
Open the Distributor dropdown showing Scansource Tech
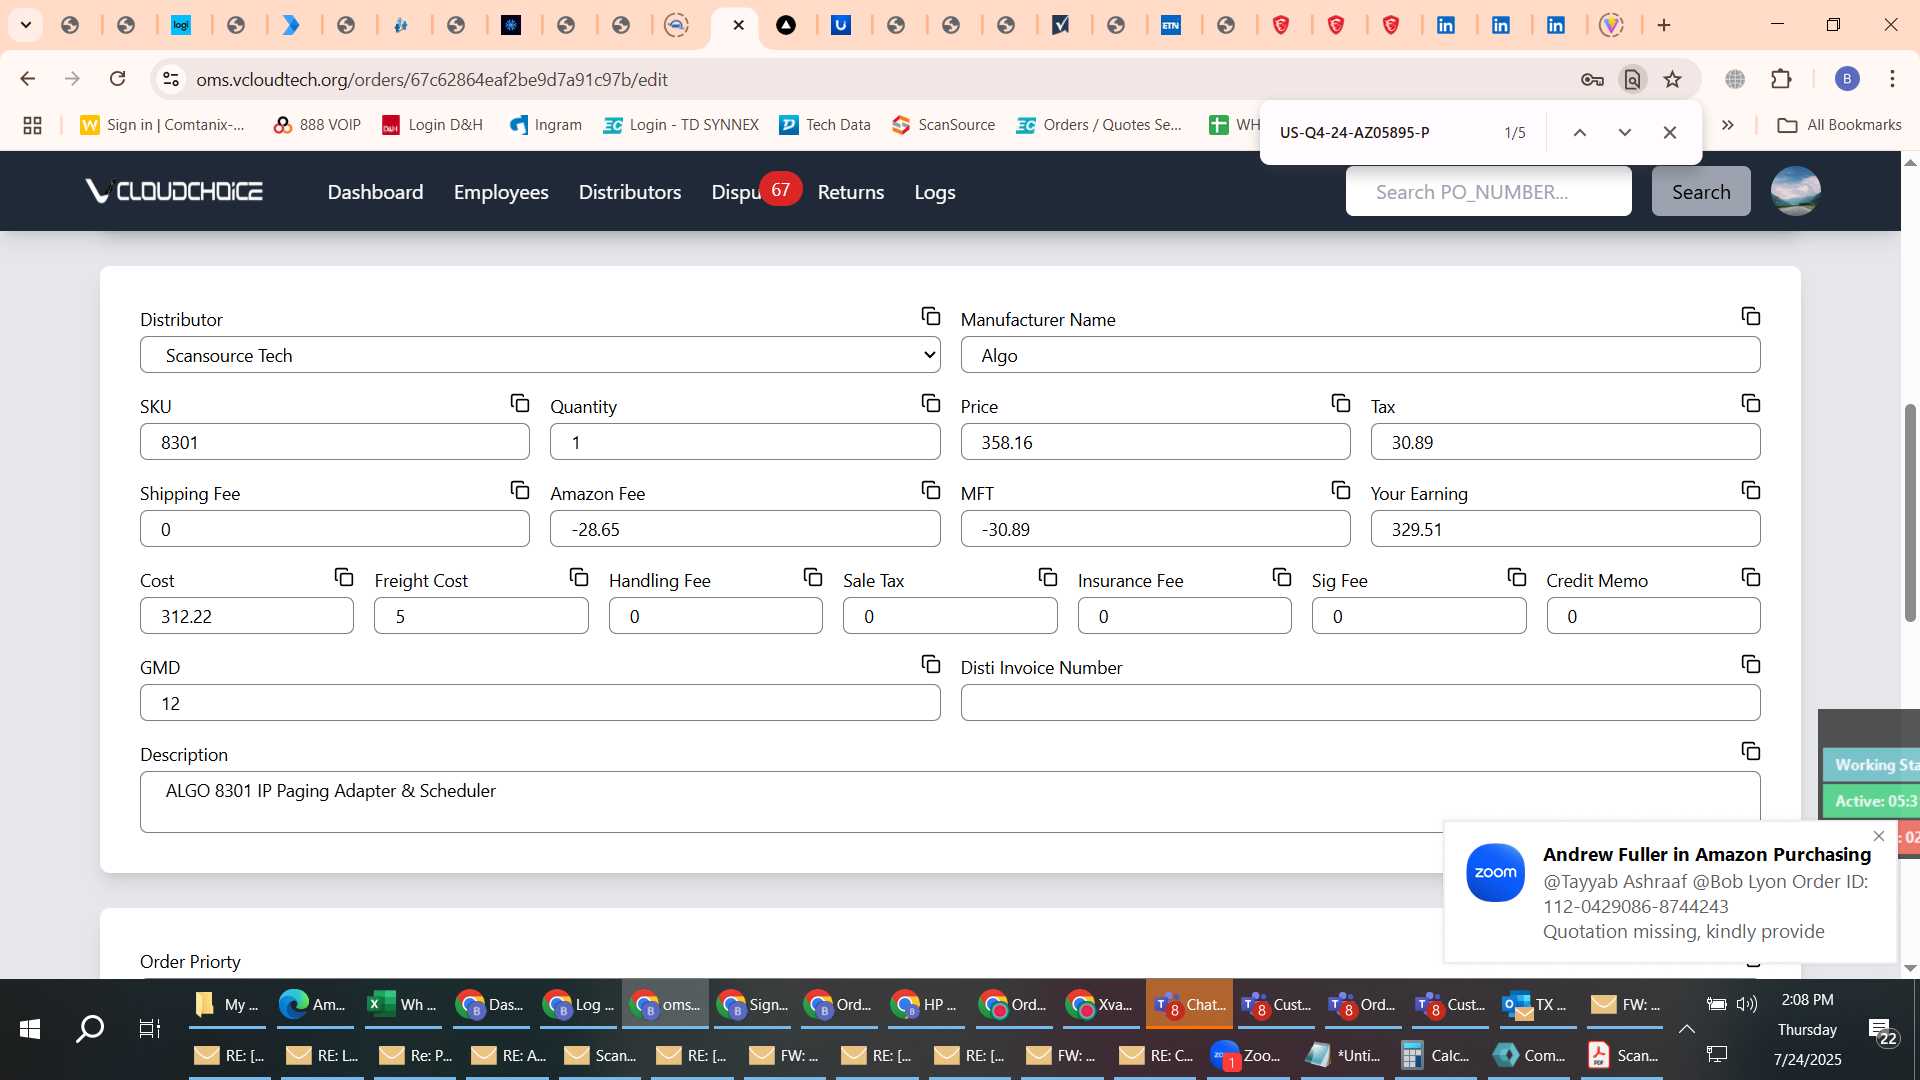click(540, 355)
